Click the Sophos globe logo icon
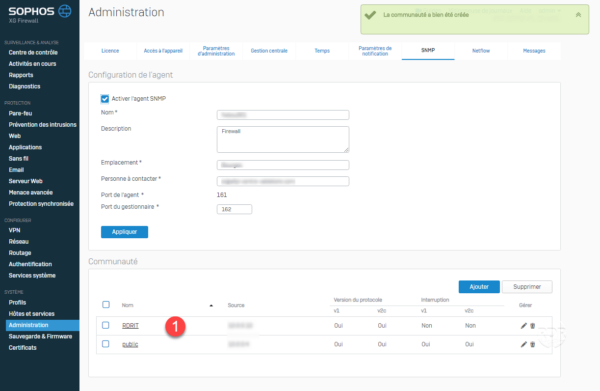600x391 pixels. pos(65,11)
